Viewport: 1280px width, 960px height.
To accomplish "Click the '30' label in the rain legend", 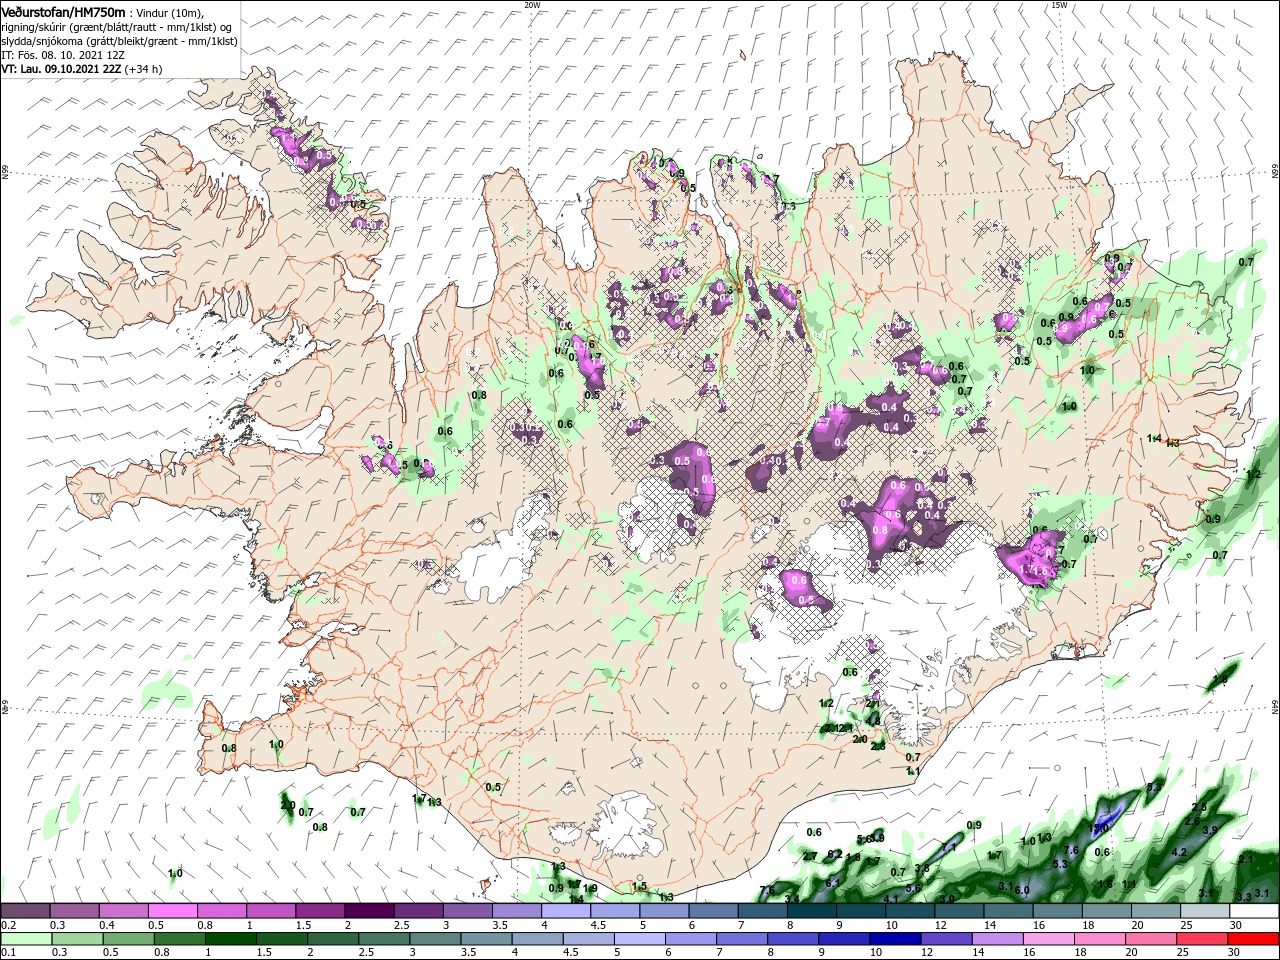I will click(1235, 952).
